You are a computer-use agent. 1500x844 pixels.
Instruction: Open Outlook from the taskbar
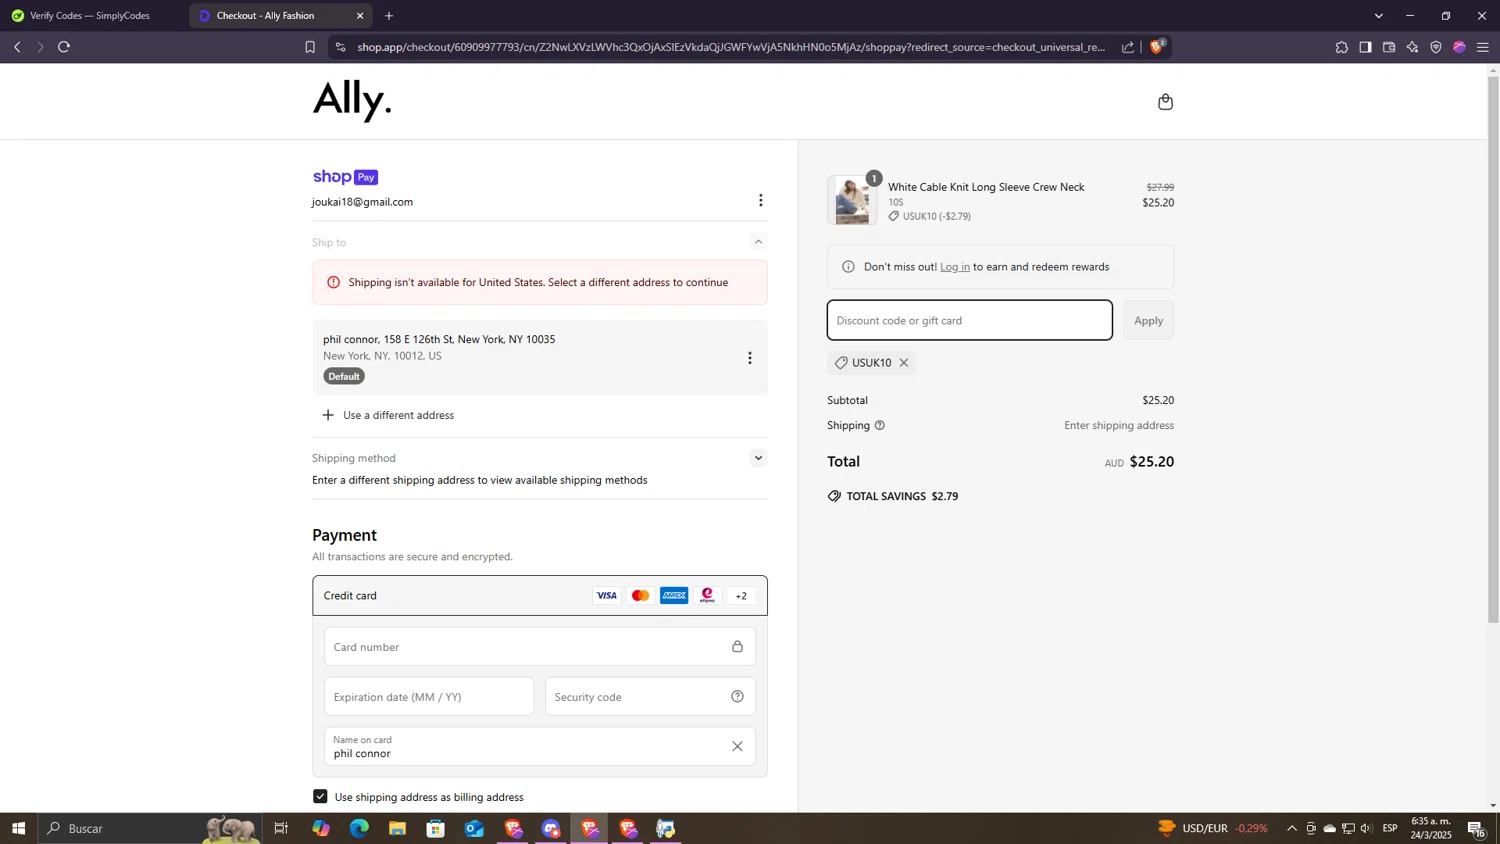[474, 828]
